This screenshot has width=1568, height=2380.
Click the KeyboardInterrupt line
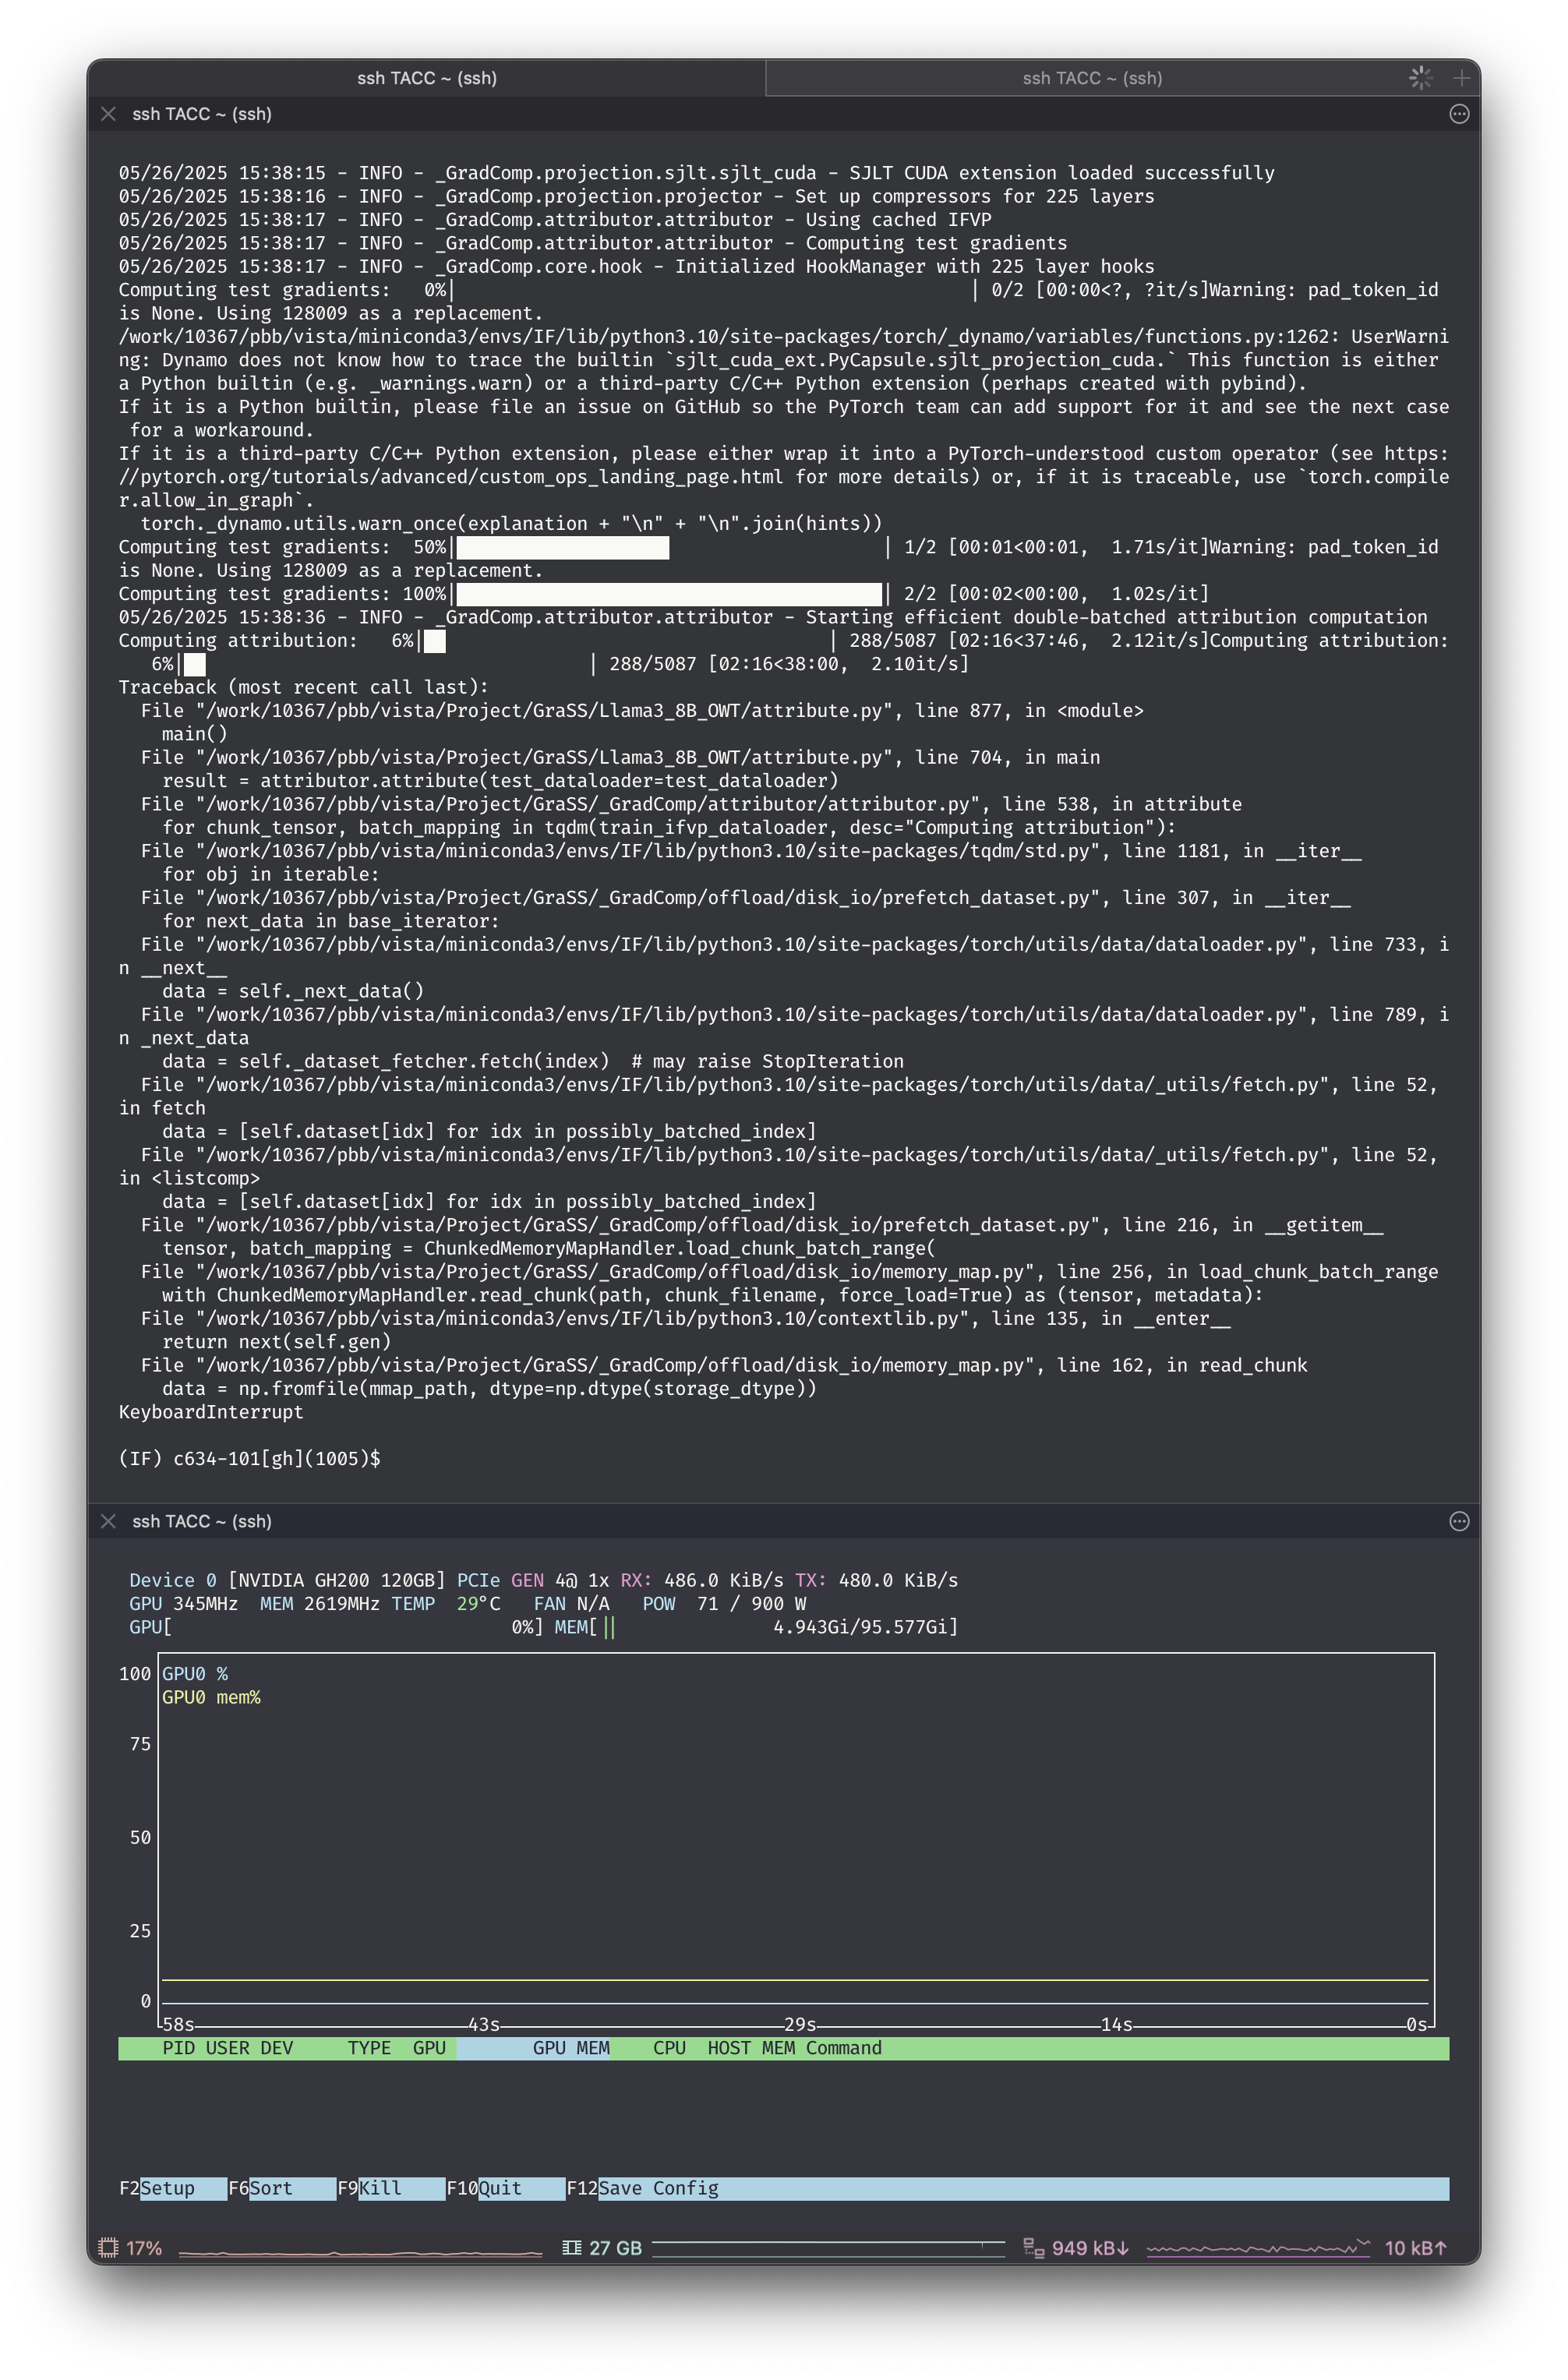point(211,1412)
